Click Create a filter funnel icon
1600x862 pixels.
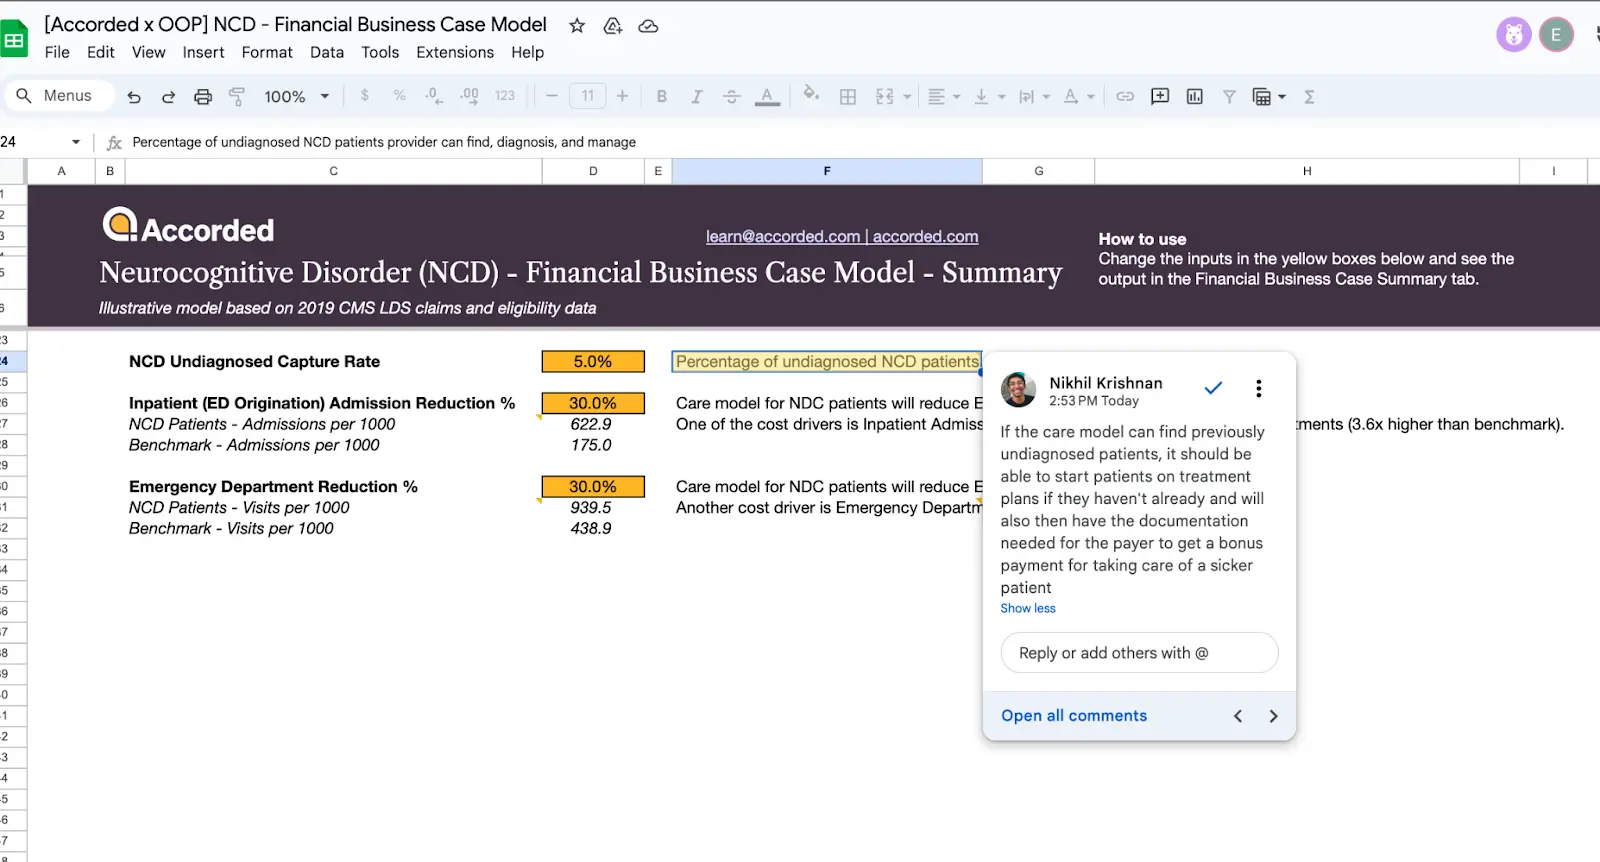(x=1229, y=97)
